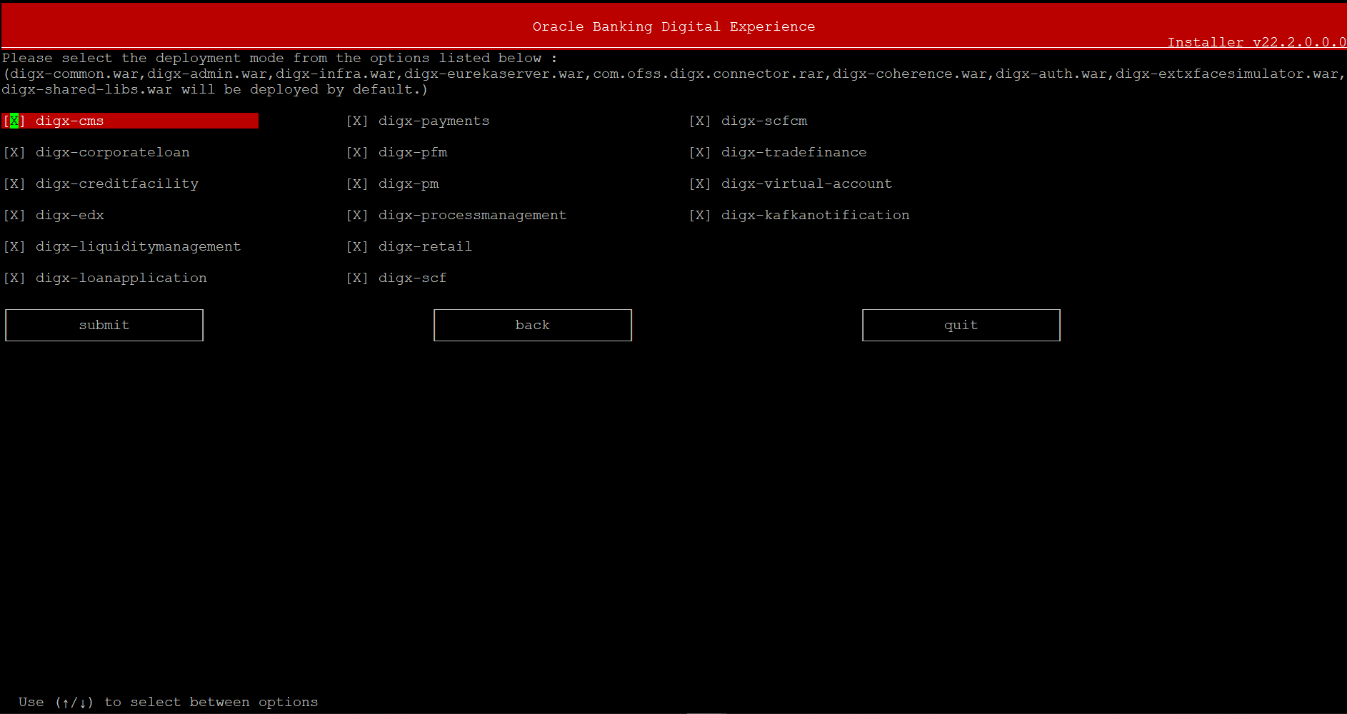Toggle the digx-scf checkbox
The height and width of the screenshot is (714, 1347).
click(x=357, y=278)
